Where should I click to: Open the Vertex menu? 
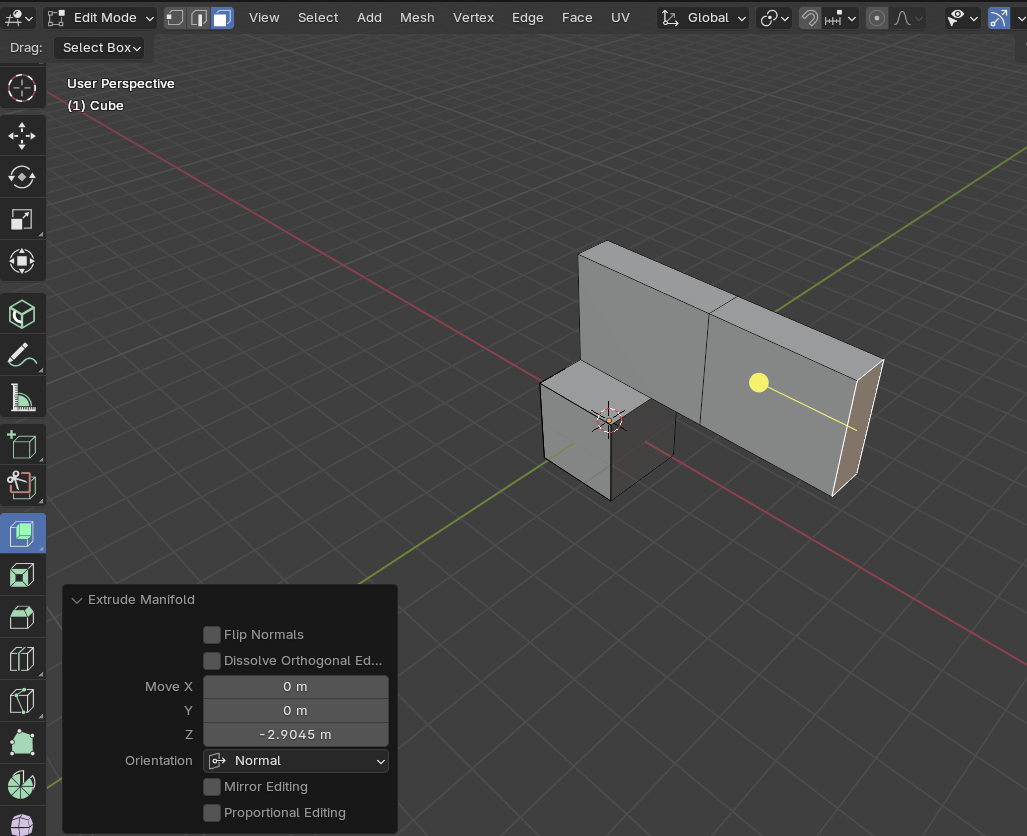click(x=473, y=18)
